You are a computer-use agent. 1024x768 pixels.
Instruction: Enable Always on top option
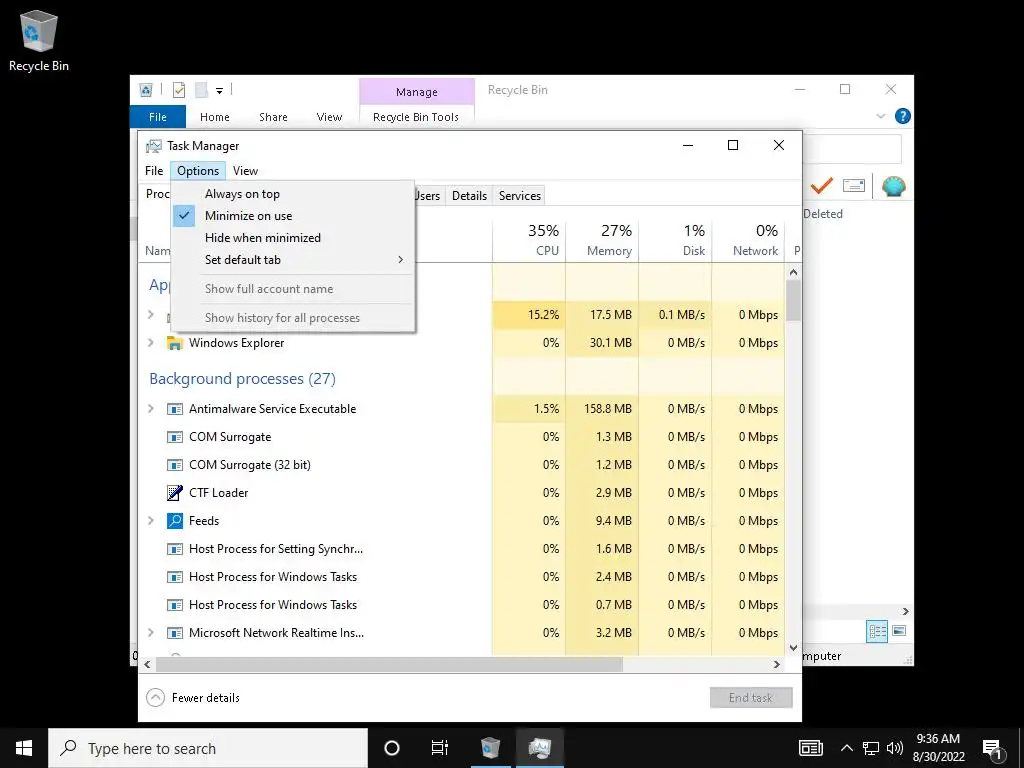tap(293, 194)
